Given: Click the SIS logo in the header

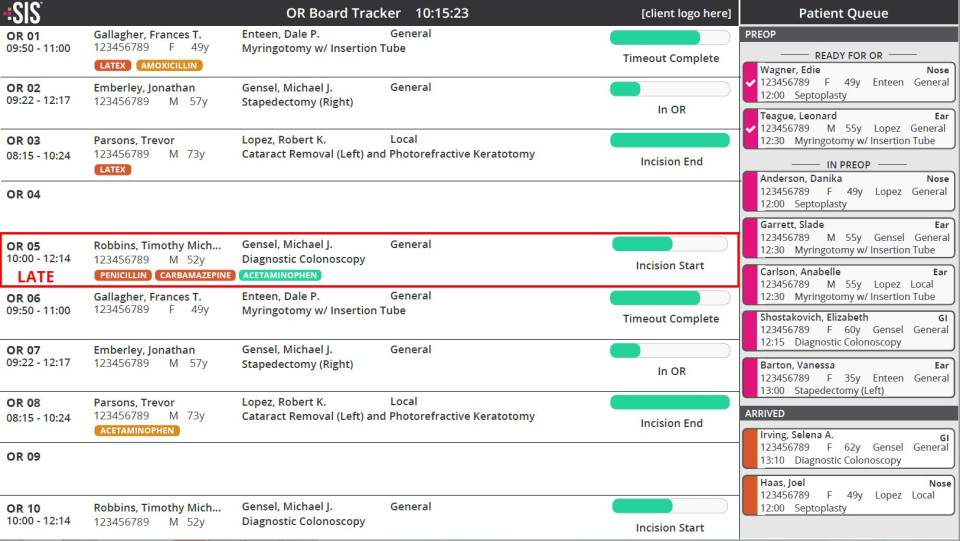Looking at the screenshot, I should (23, 12).
